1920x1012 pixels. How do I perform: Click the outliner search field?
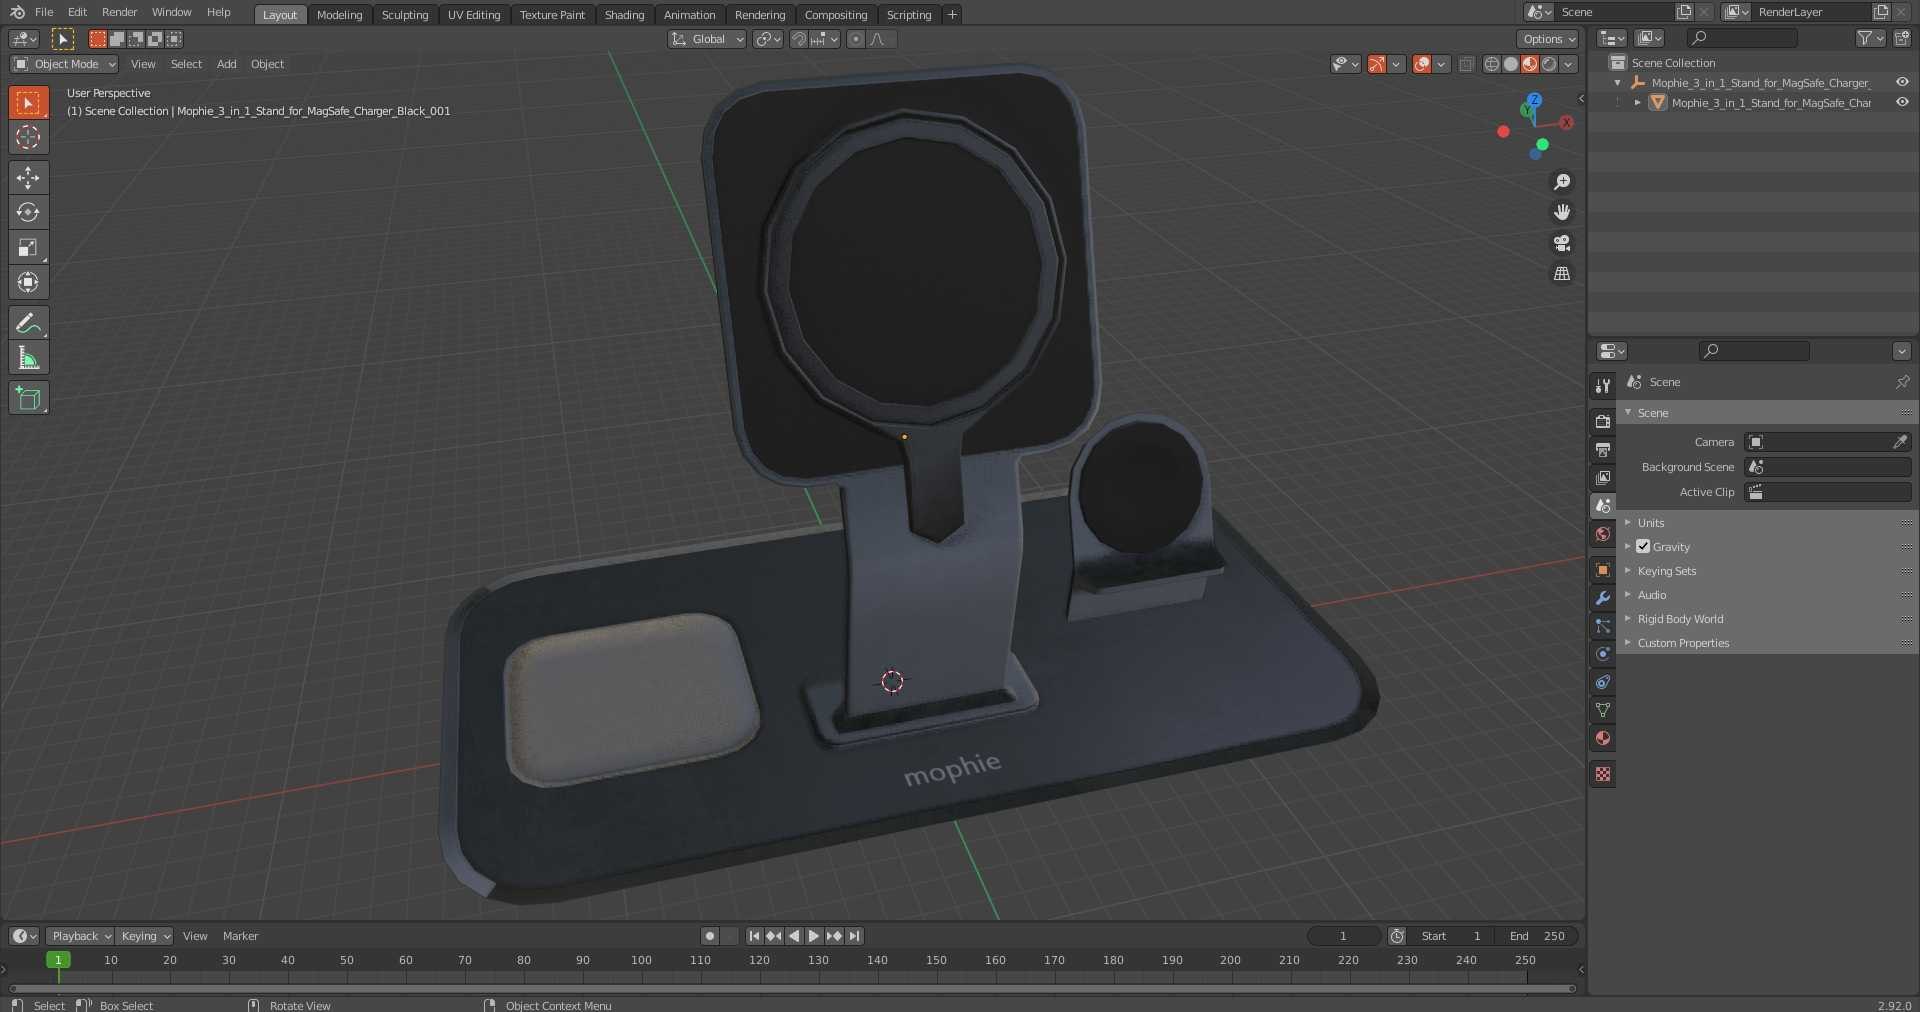tap(1741, 38)
